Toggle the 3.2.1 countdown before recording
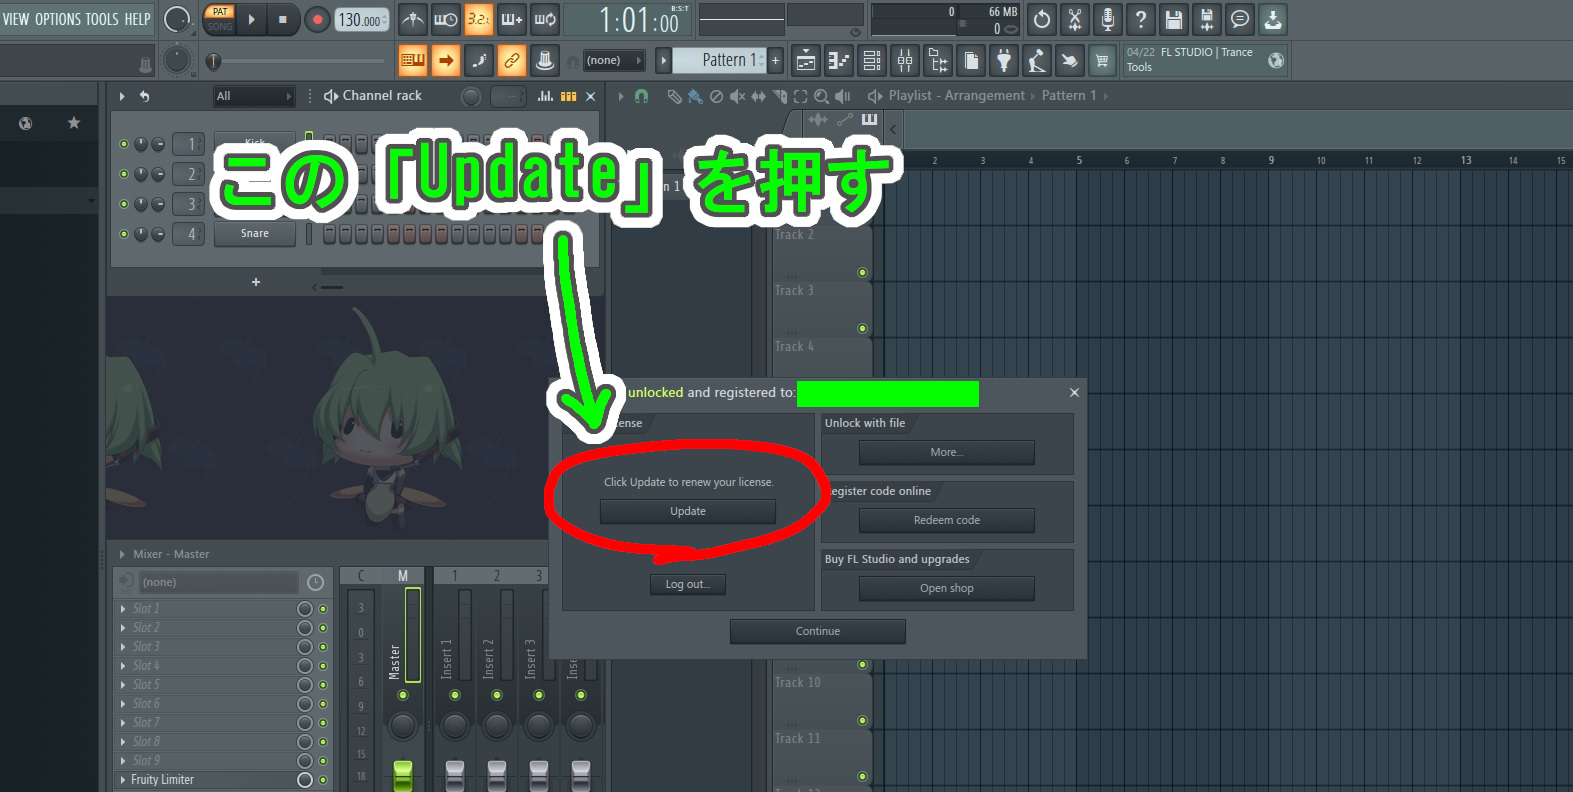1573x792 pixels. (479, 19)
